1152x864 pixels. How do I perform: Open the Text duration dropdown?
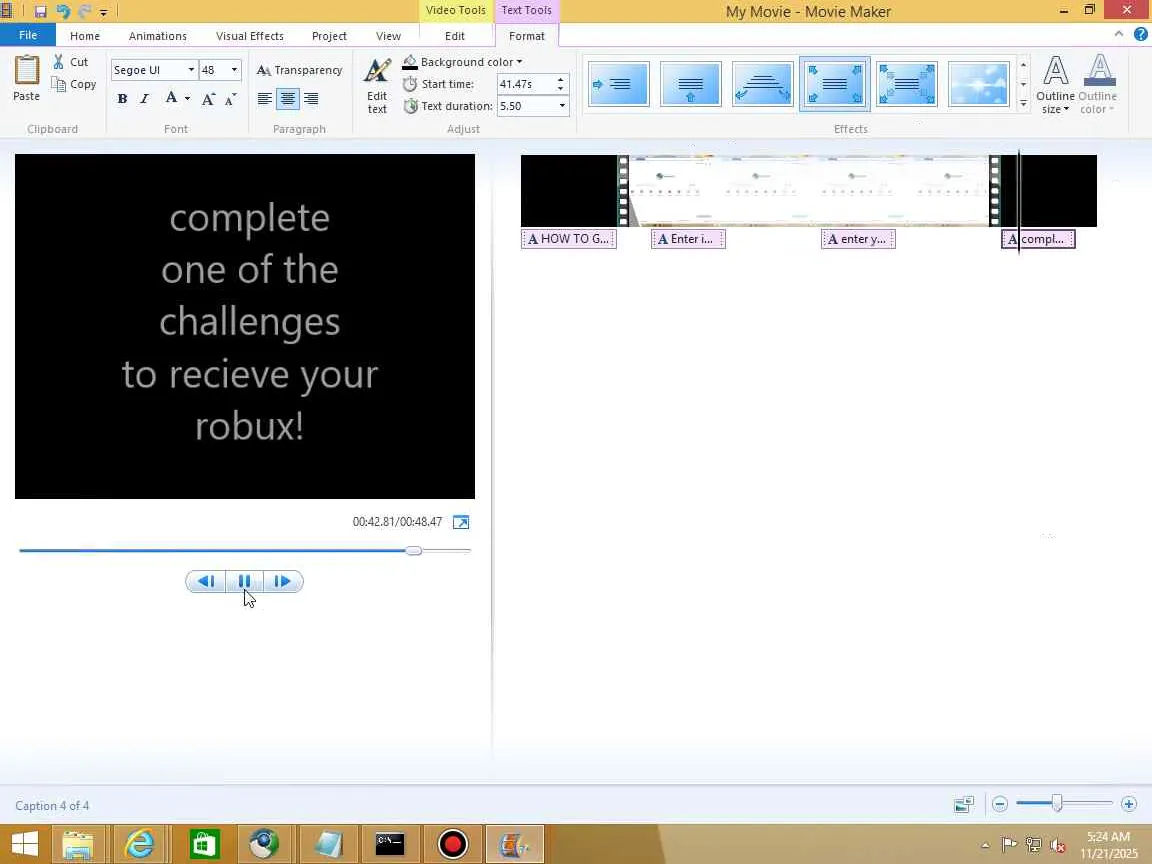[562, 106]
